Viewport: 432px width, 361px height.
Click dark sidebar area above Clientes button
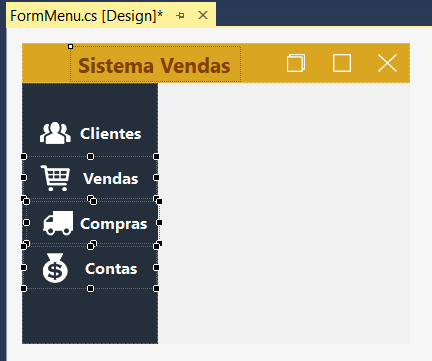(x=90, y=100)
